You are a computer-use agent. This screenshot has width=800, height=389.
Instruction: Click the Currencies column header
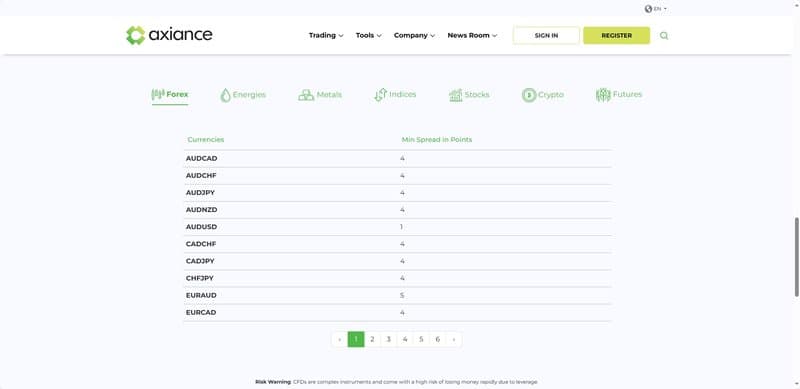pyautogui.click(x=206, y=140)
